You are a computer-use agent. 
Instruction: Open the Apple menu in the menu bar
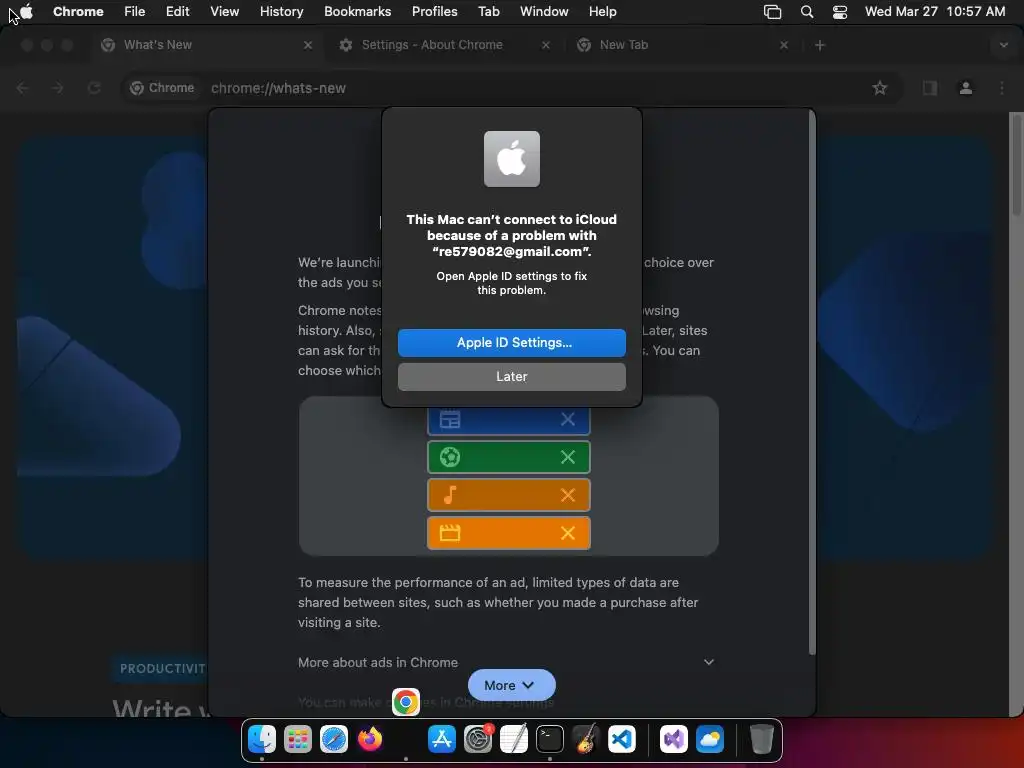pyautogui.click(x=26, y=12)
